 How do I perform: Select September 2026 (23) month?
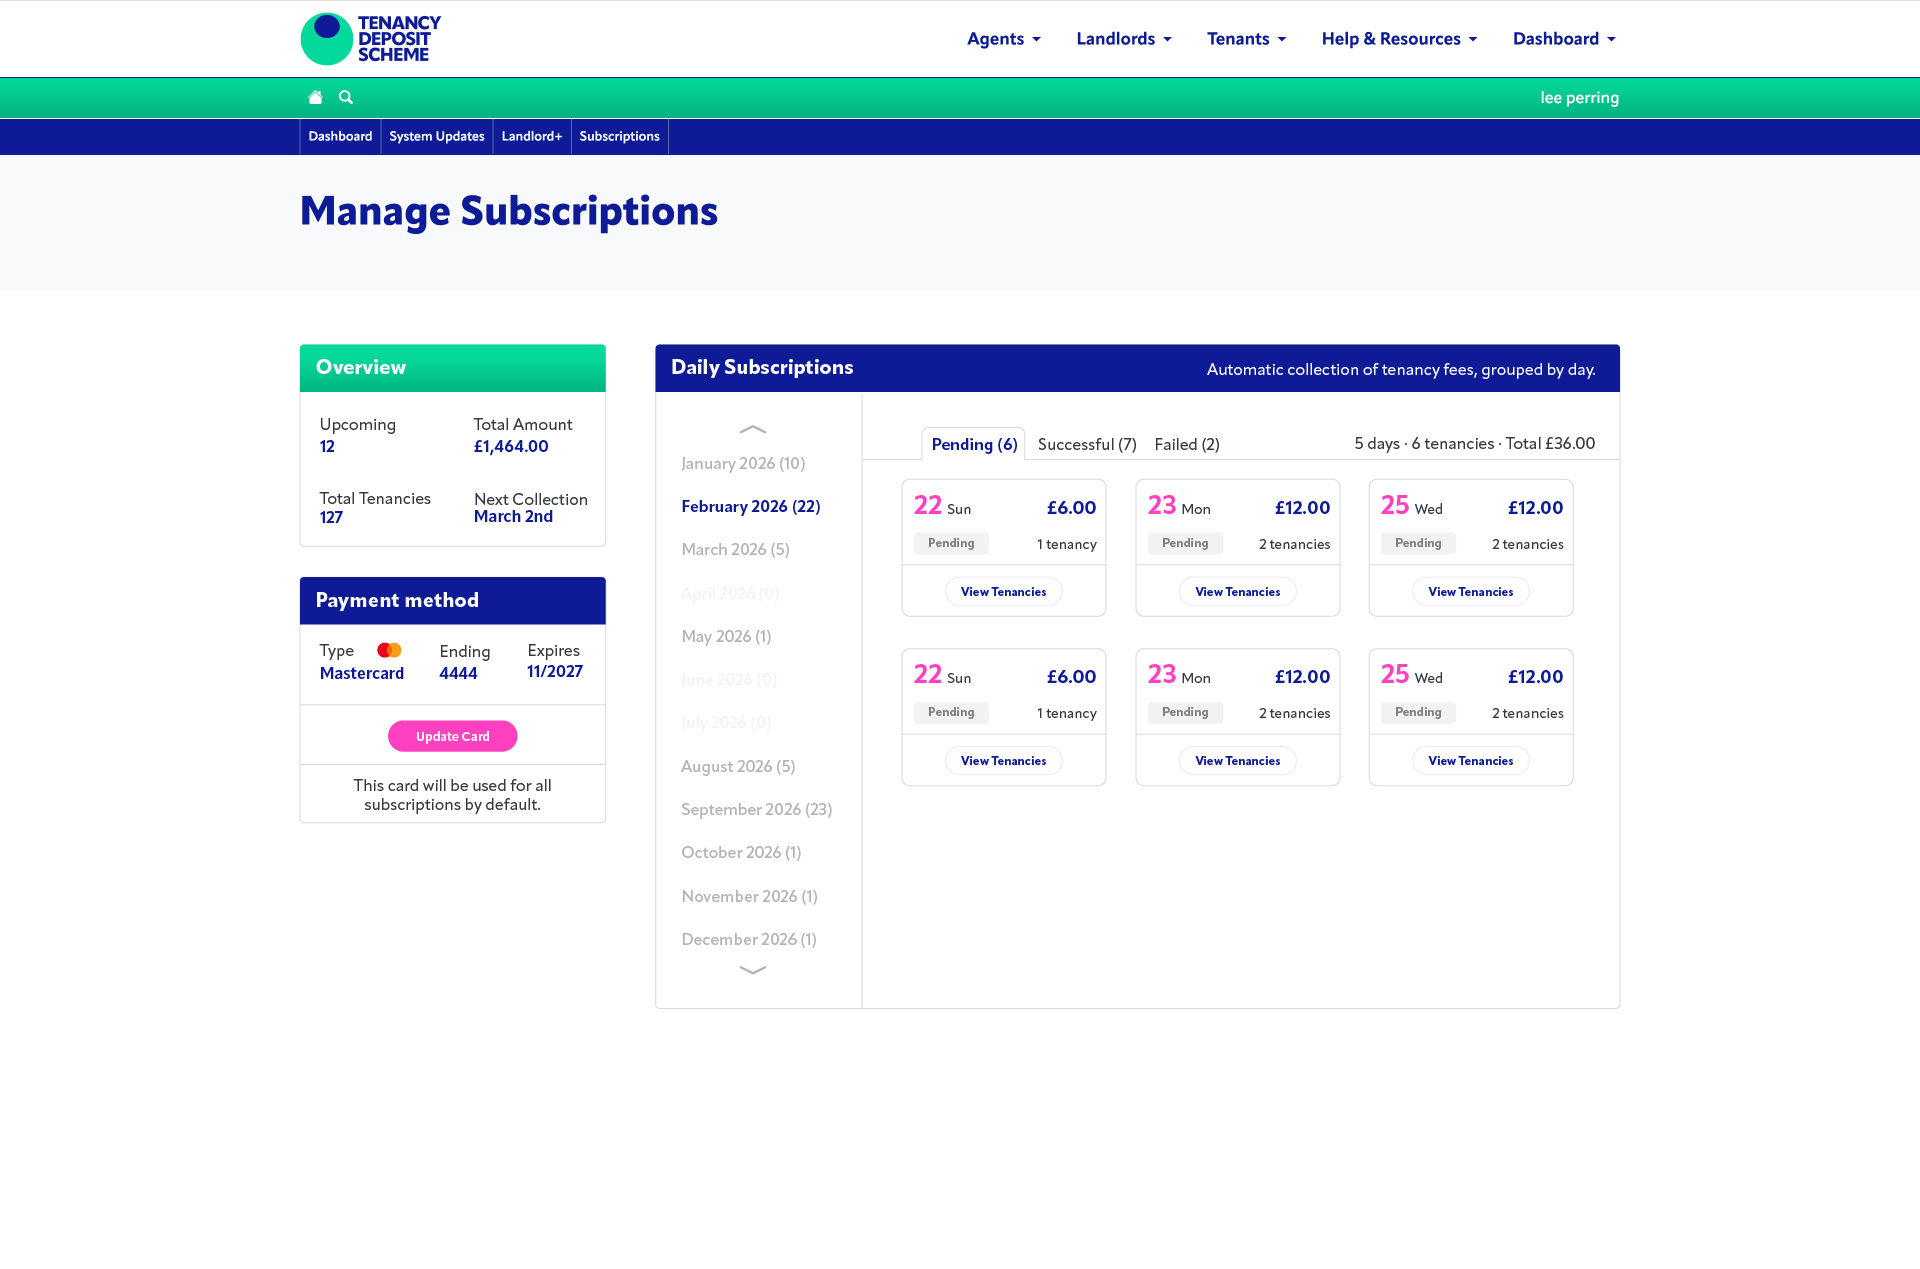pos(756,810)
